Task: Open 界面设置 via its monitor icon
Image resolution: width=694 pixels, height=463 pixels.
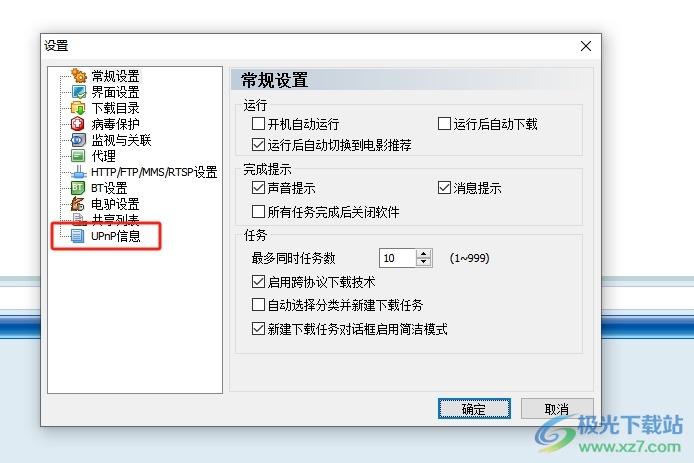Action: point(78,92)
